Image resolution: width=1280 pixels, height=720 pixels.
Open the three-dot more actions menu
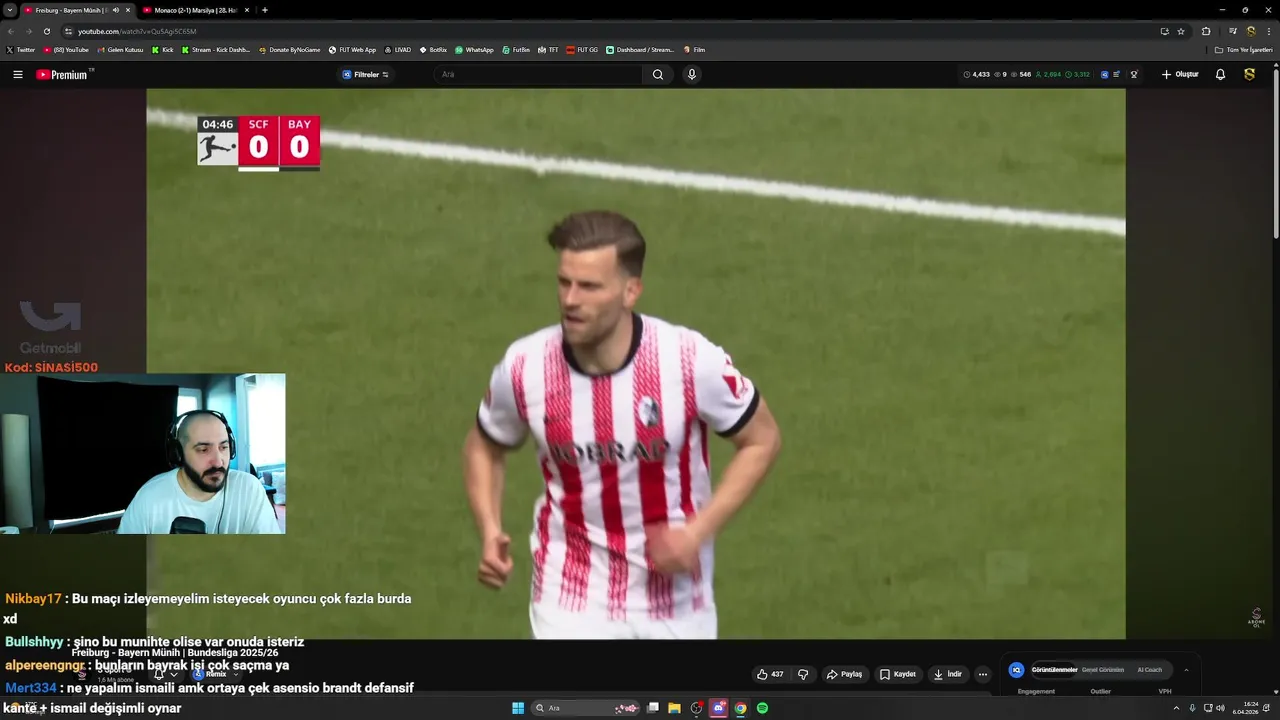(983, 674)
